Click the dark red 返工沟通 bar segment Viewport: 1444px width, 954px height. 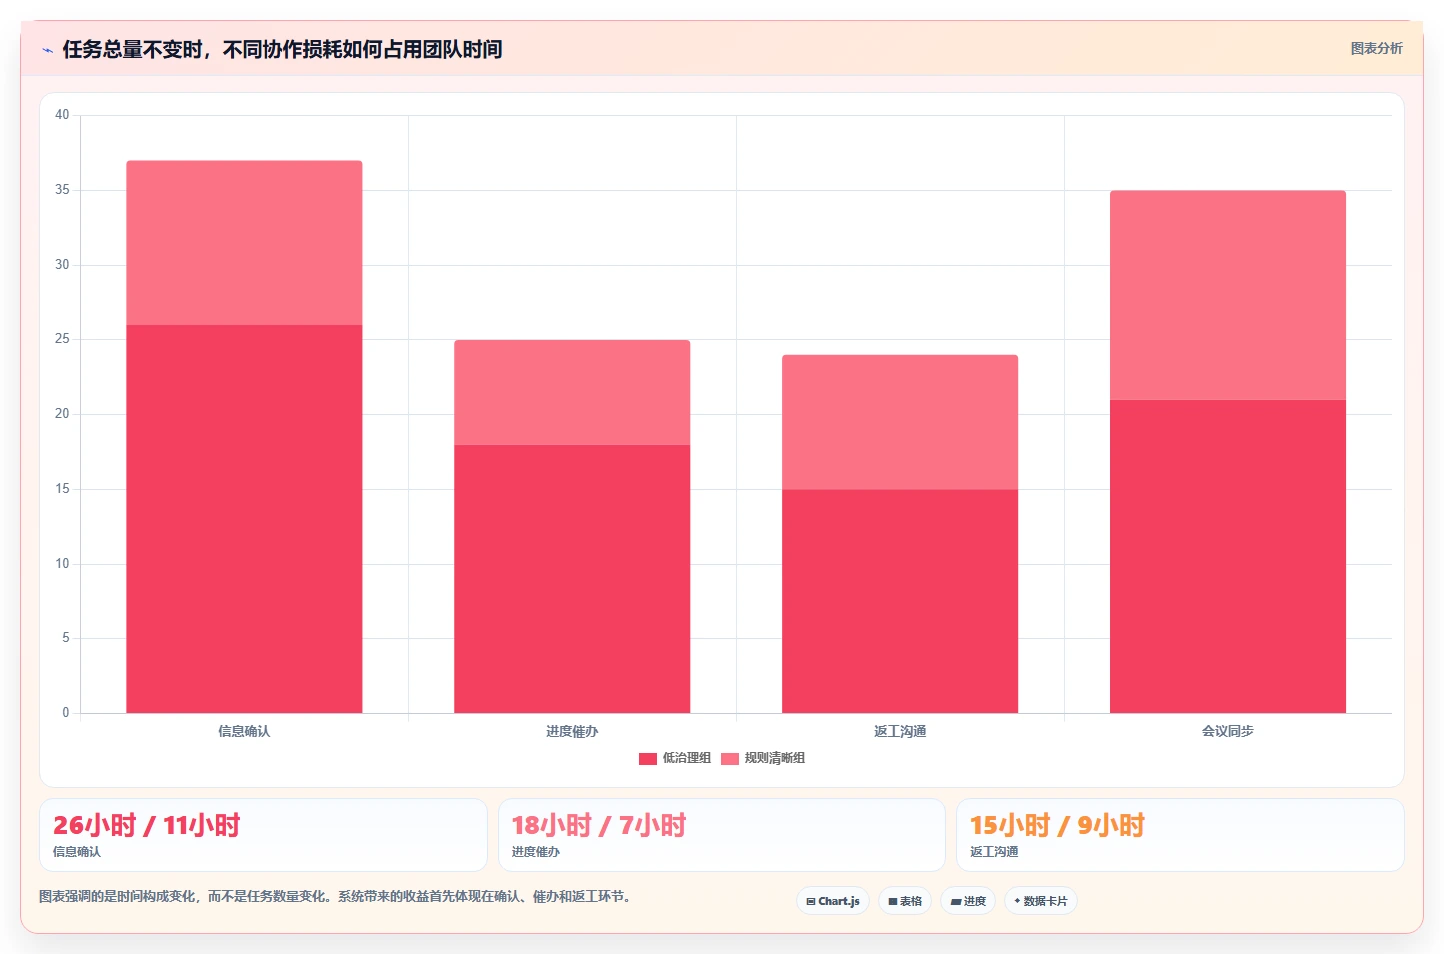coord(900,601)
